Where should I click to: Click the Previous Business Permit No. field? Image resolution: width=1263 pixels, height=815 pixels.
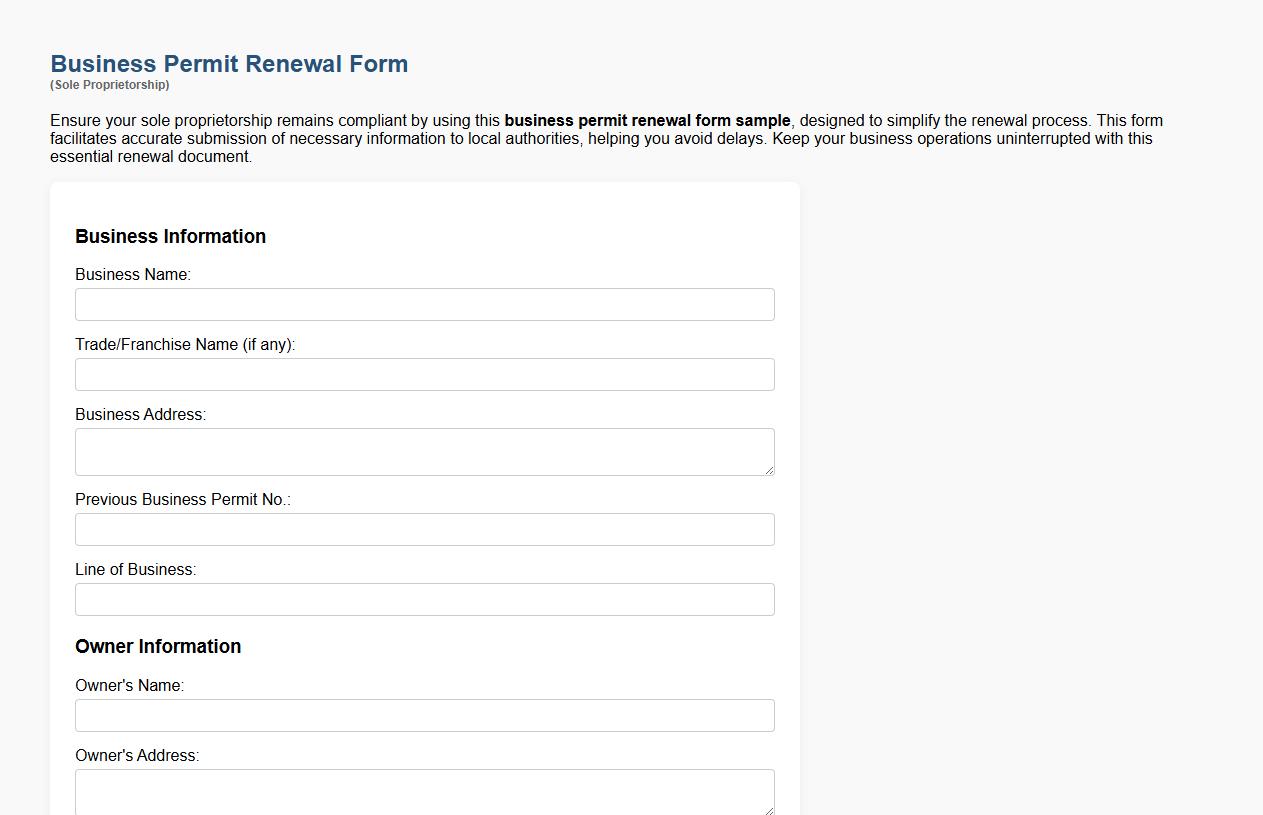pos(424,529)
